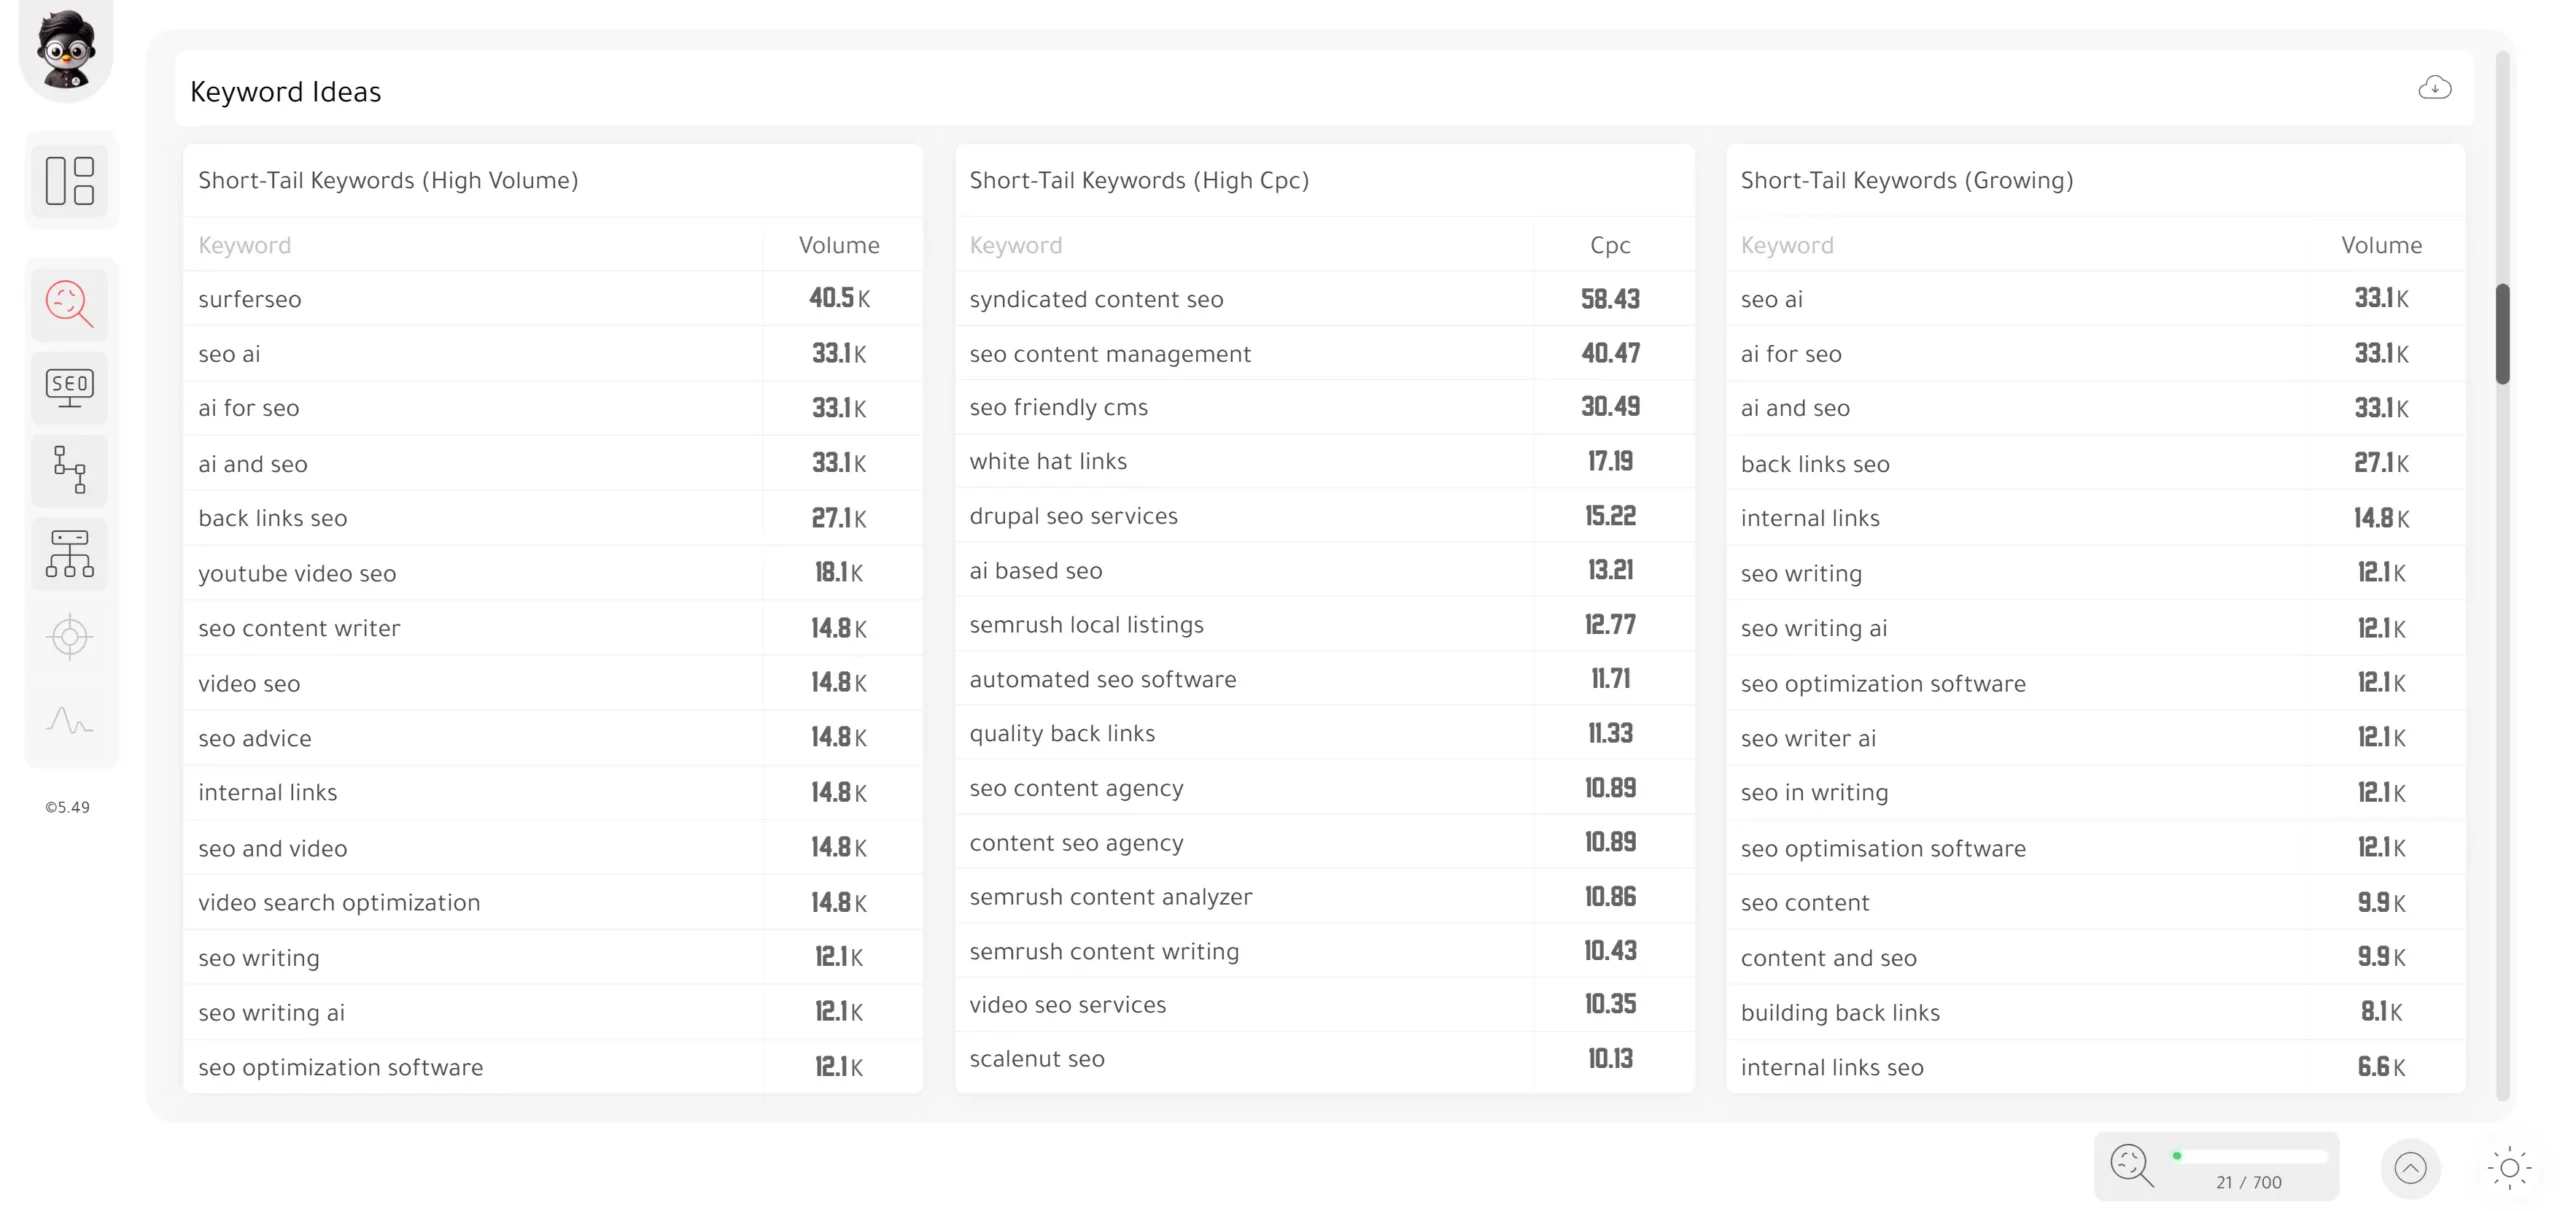Click the Volume column header in Growing table
This screenshot has width=2560, height=1211.
coord(2381,245)
